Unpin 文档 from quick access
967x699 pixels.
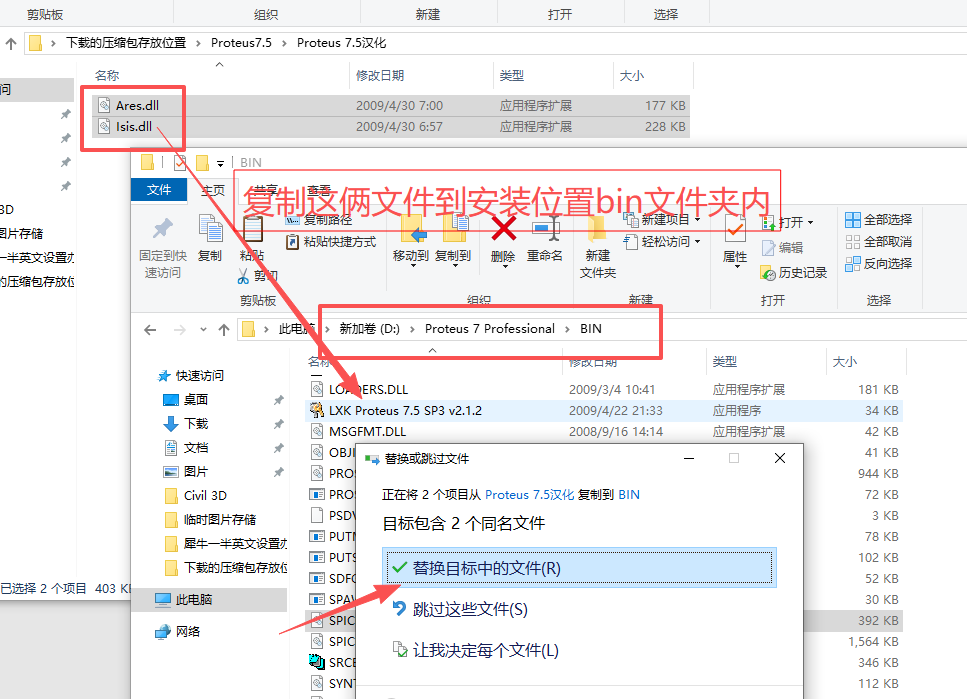tap(278, 446)
